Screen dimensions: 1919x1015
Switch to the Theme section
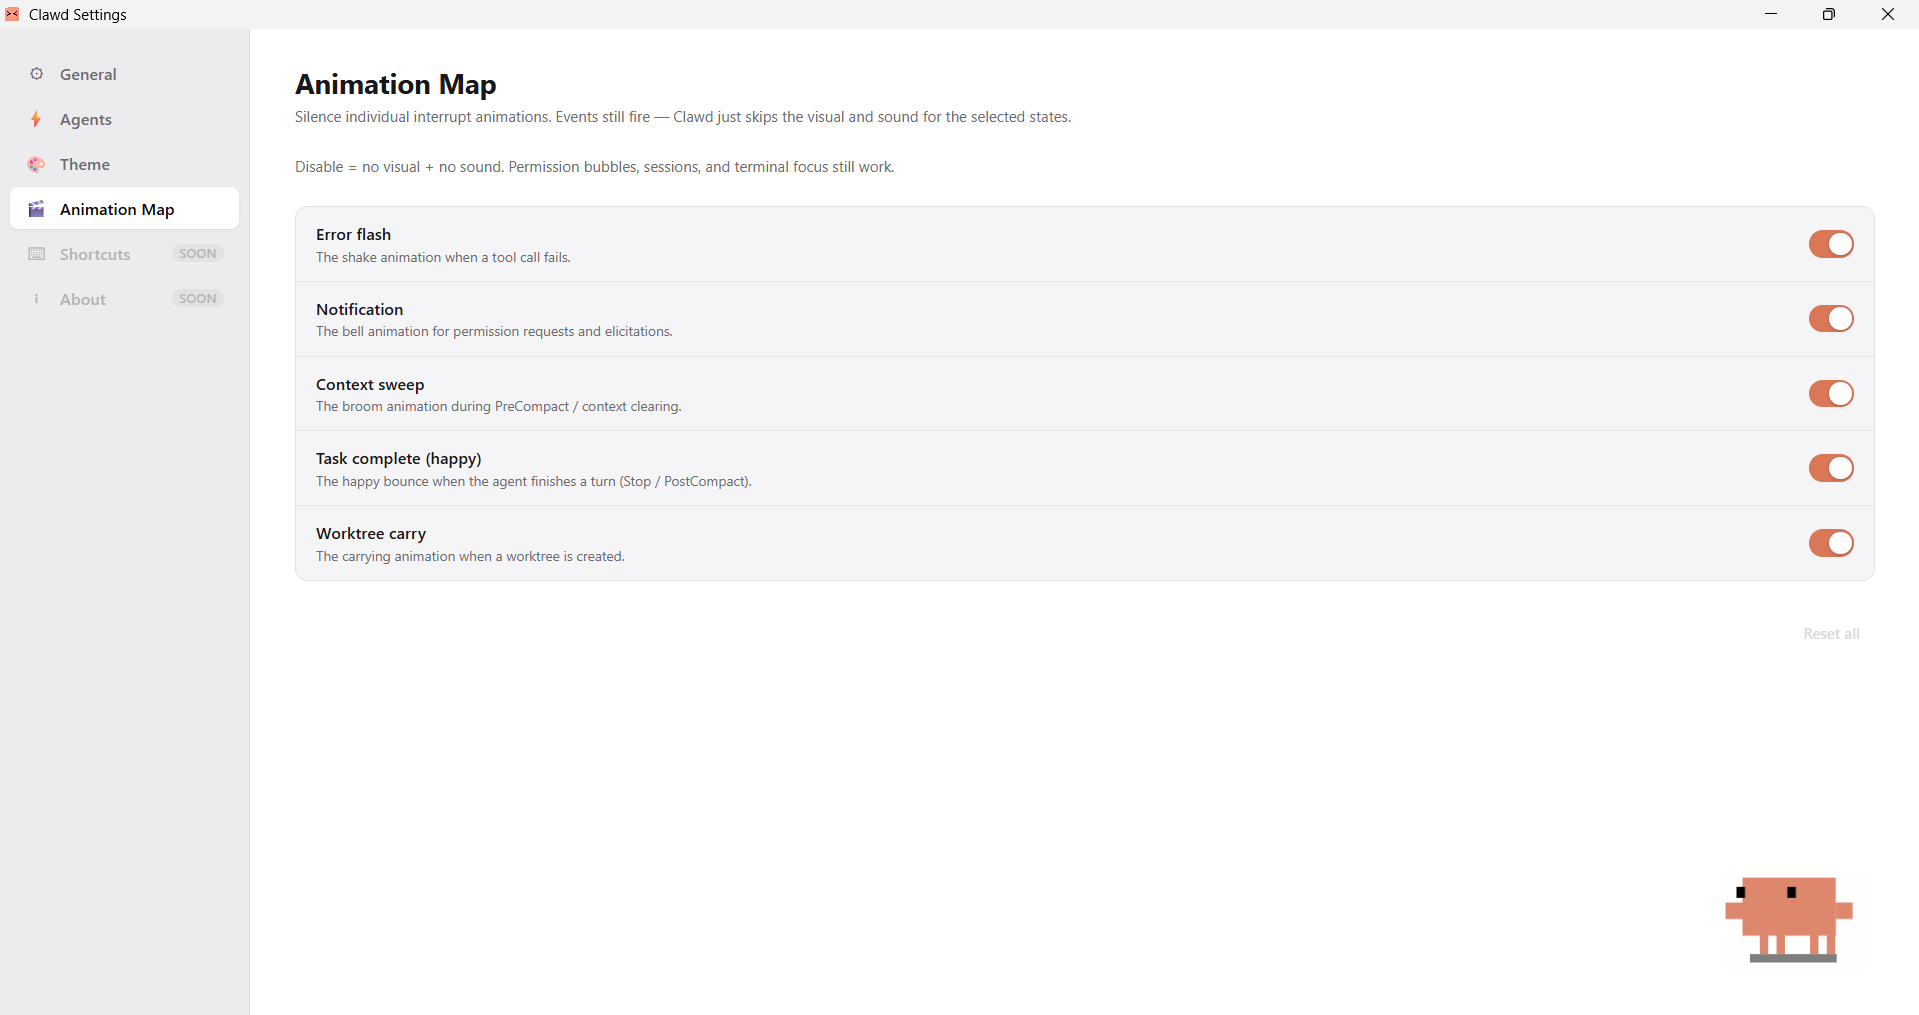(124, 164)
